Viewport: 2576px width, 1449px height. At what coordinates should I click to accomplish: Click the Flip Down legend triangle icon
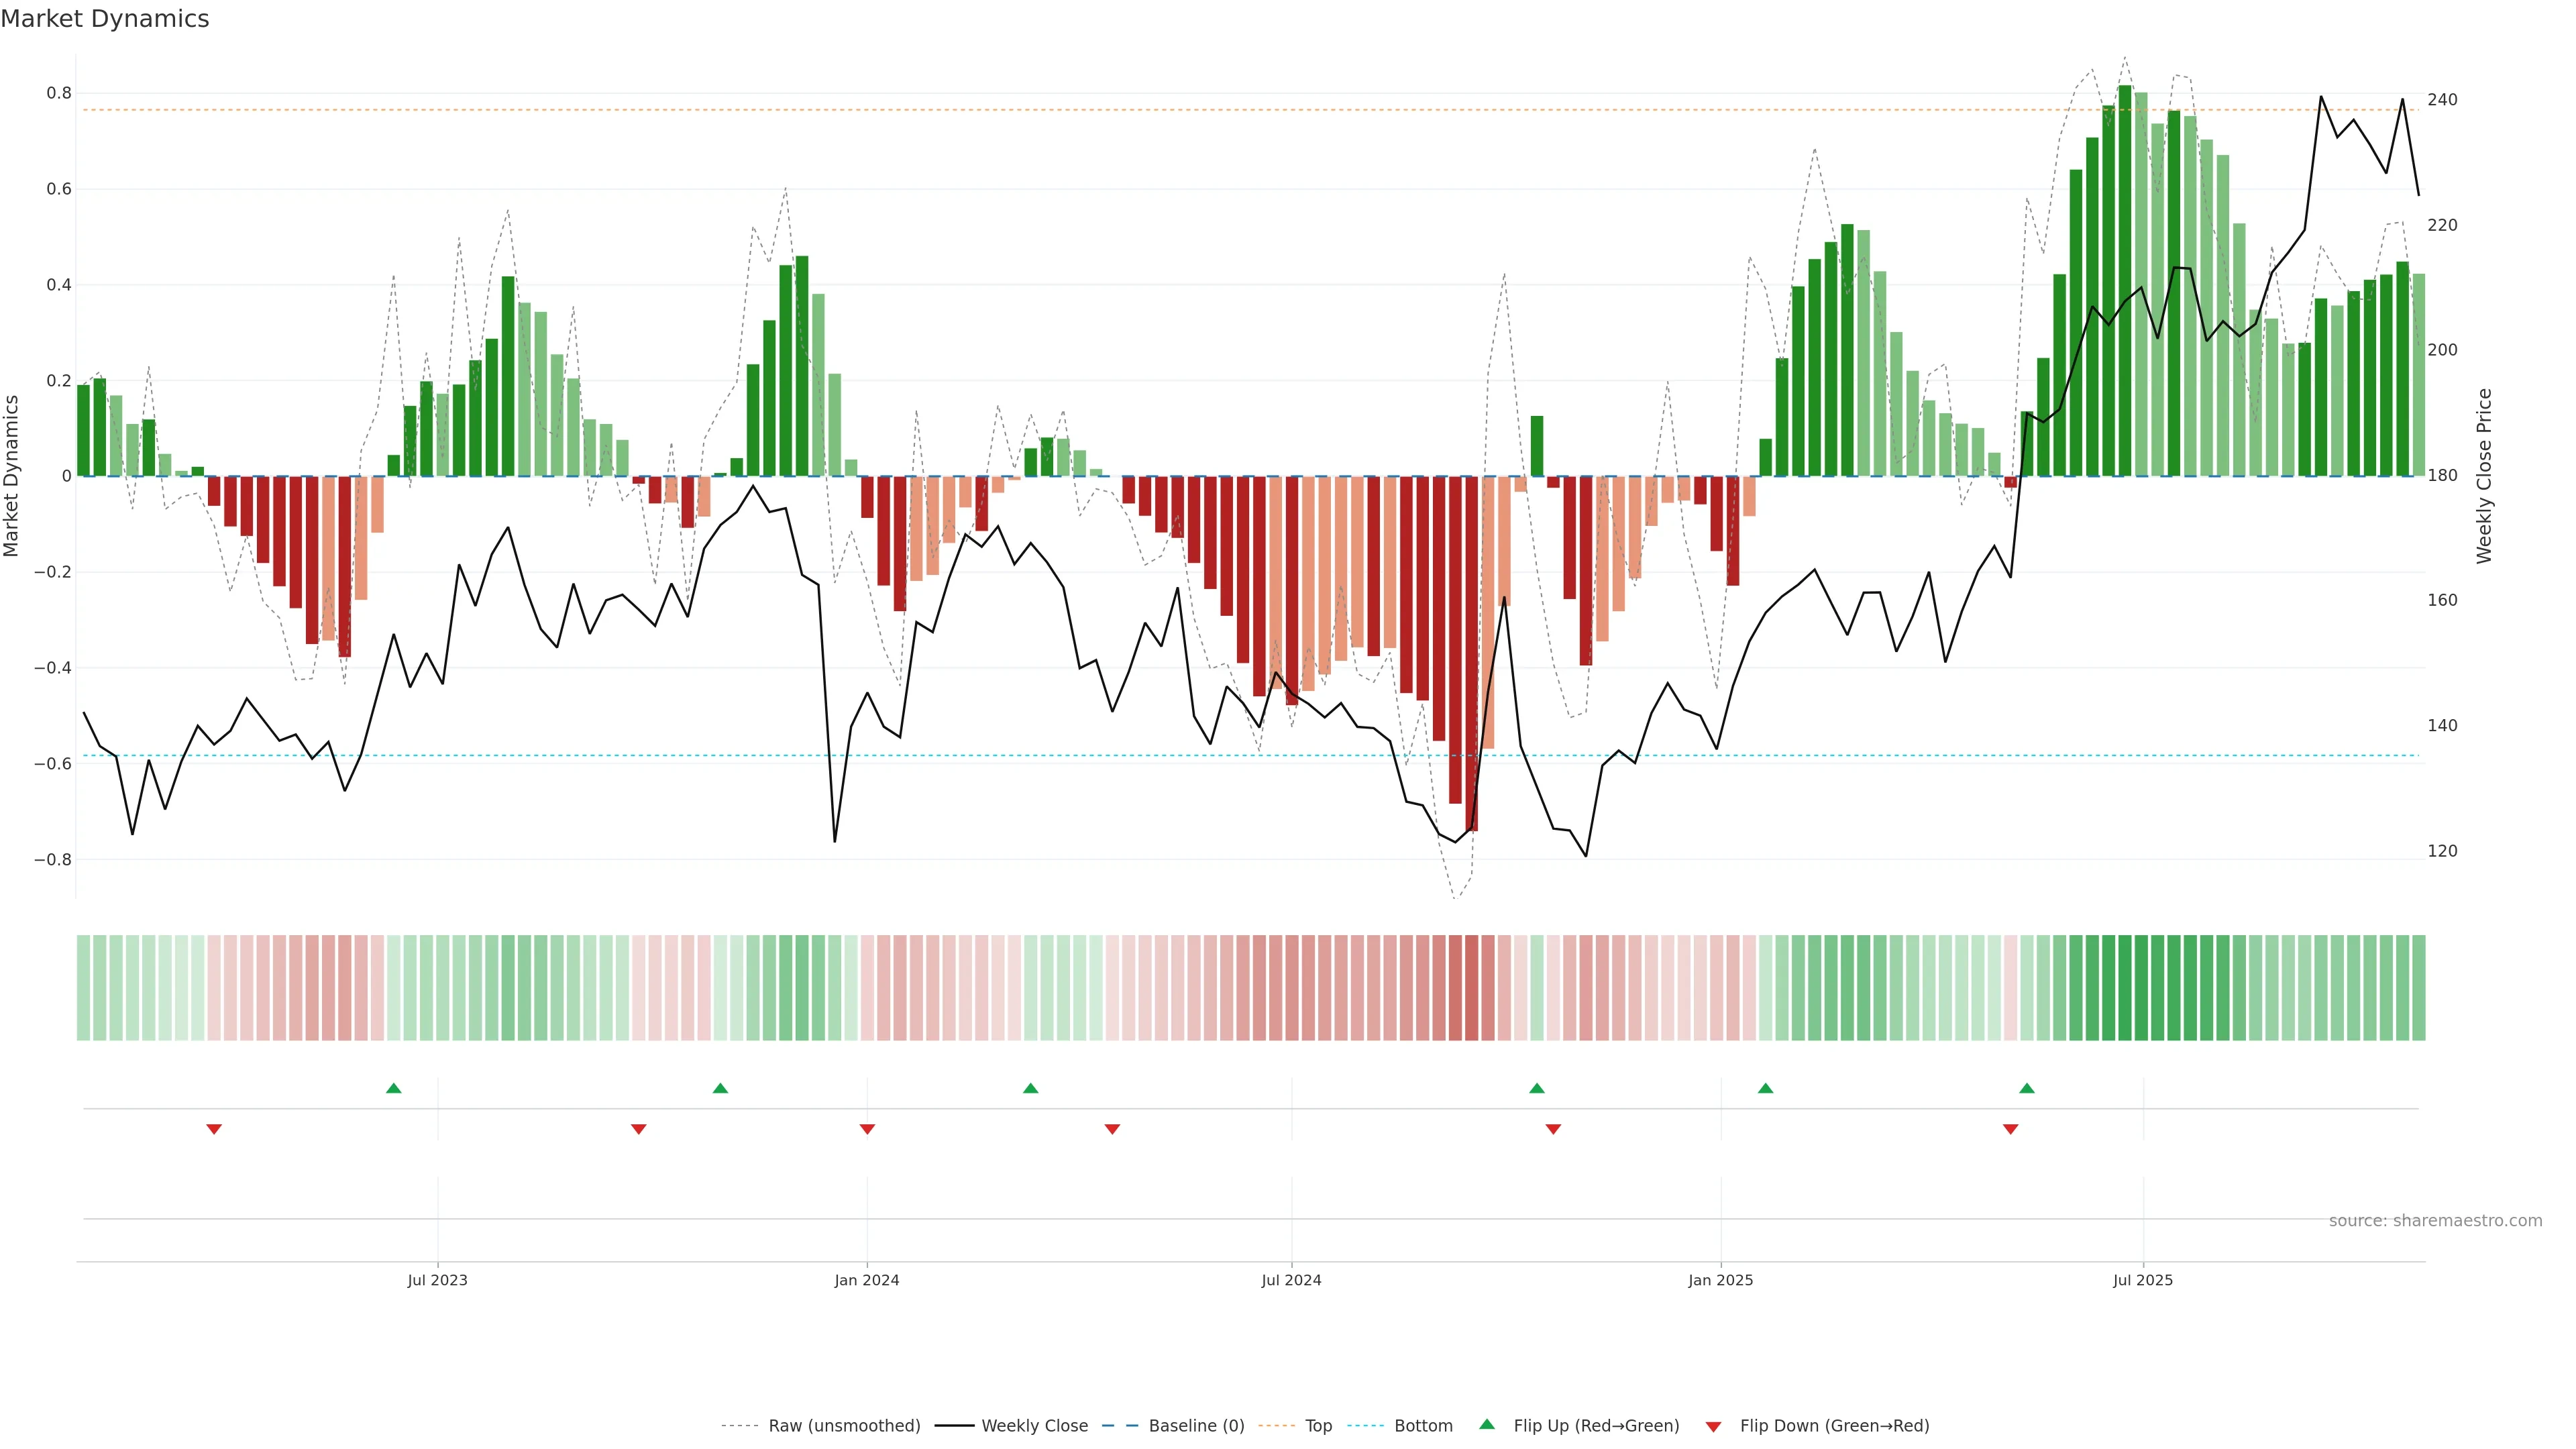[x=1713, y=1427]
